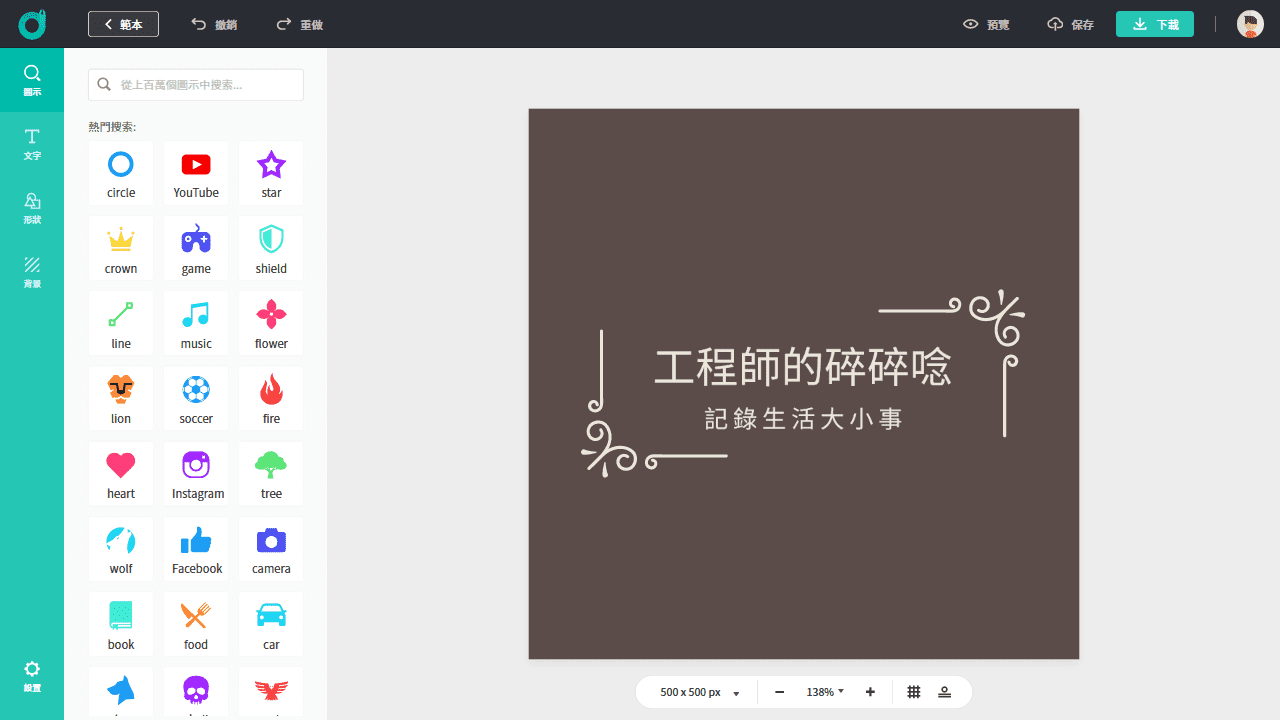Open the 設置 settings panel
1280x720 pixels.
[32, 675]
